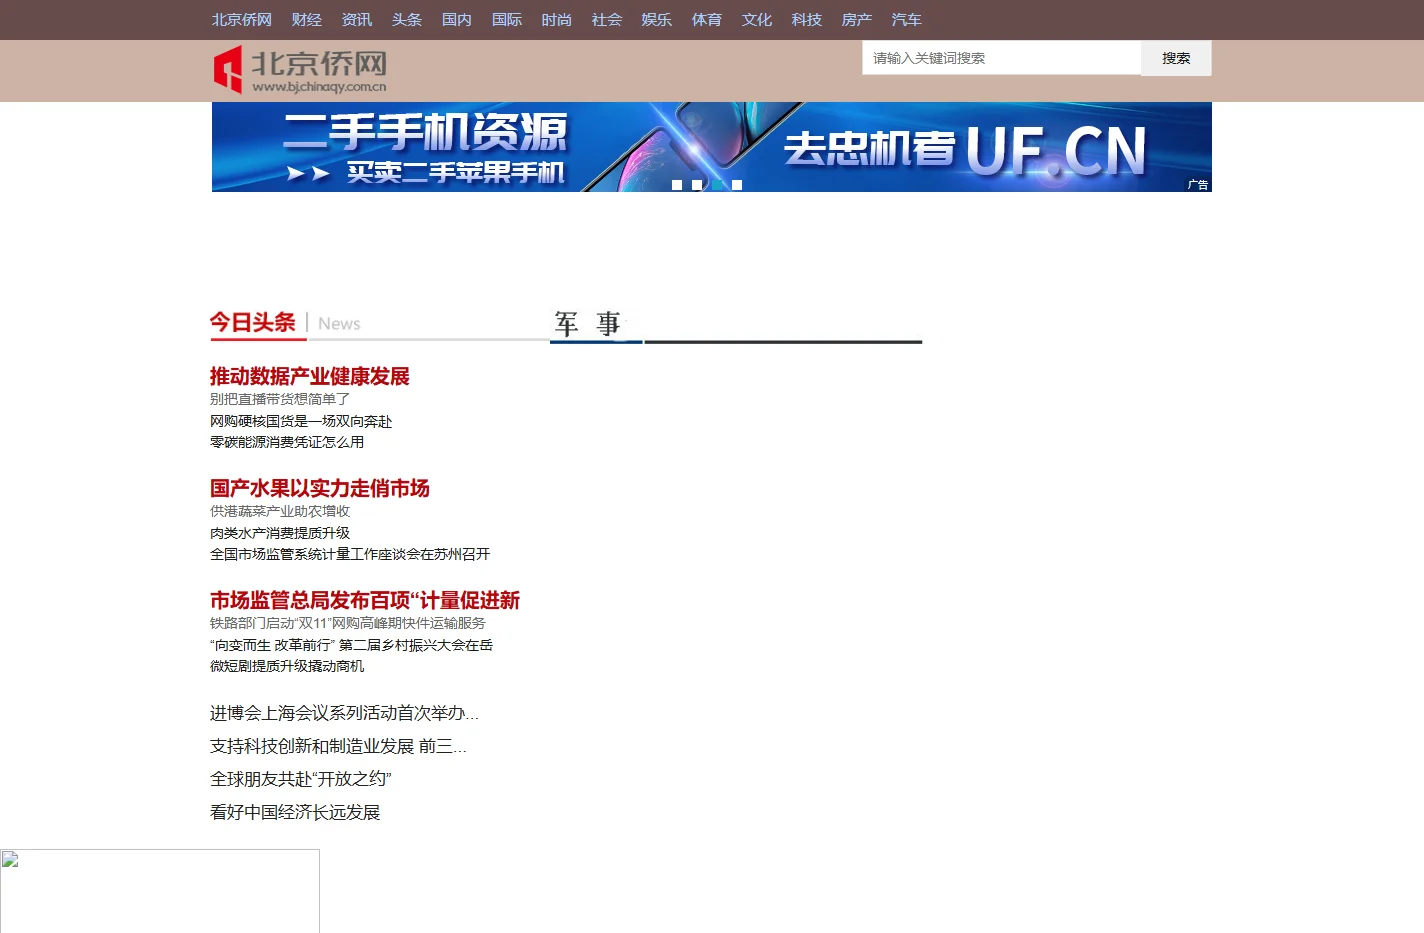Go to the 时尚 section
Image resolution: width=1424 pixels, height=933 pixels.
tap(556, 20)
